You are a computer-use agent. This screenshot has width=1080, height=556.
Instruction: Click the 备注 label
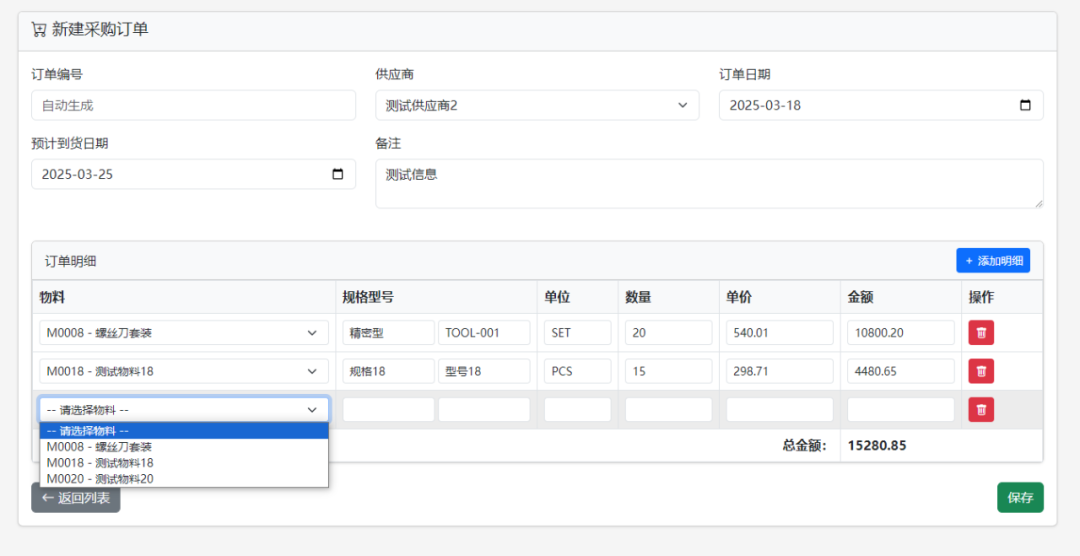(388, 143)
